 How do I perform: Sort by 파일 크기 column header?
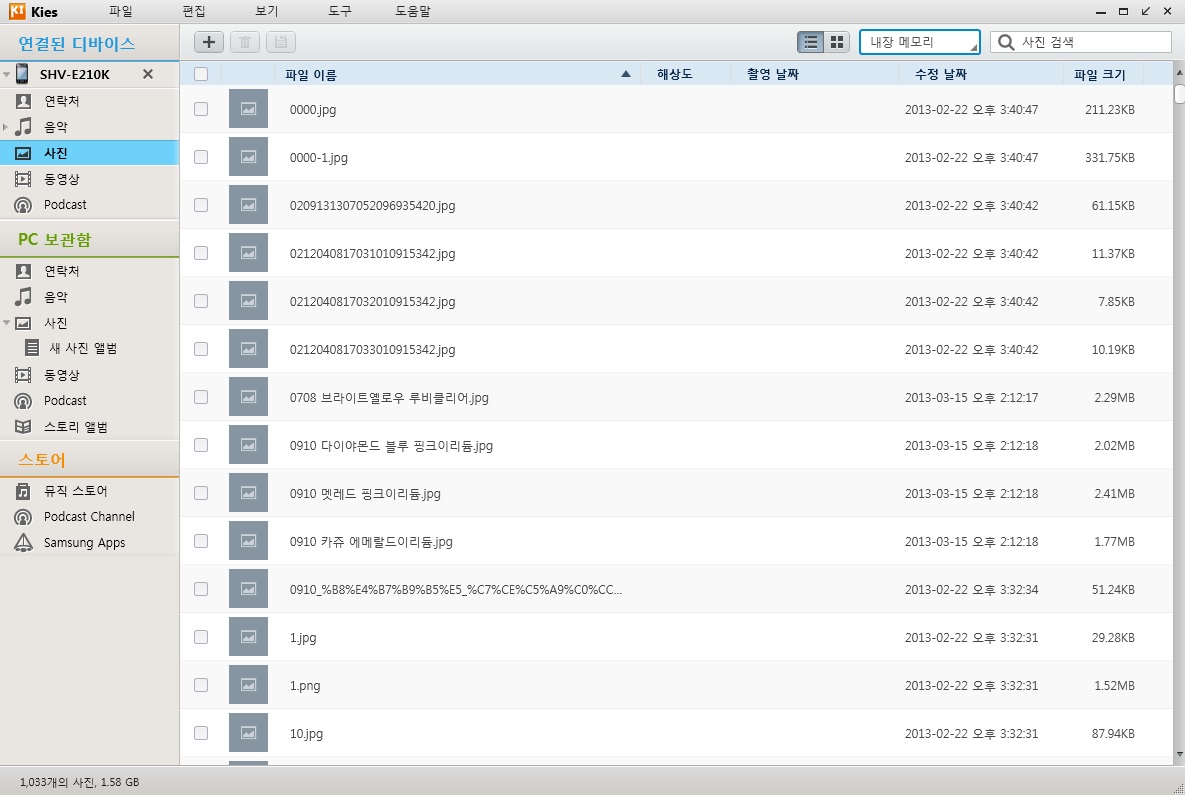tap(1099, 75)
